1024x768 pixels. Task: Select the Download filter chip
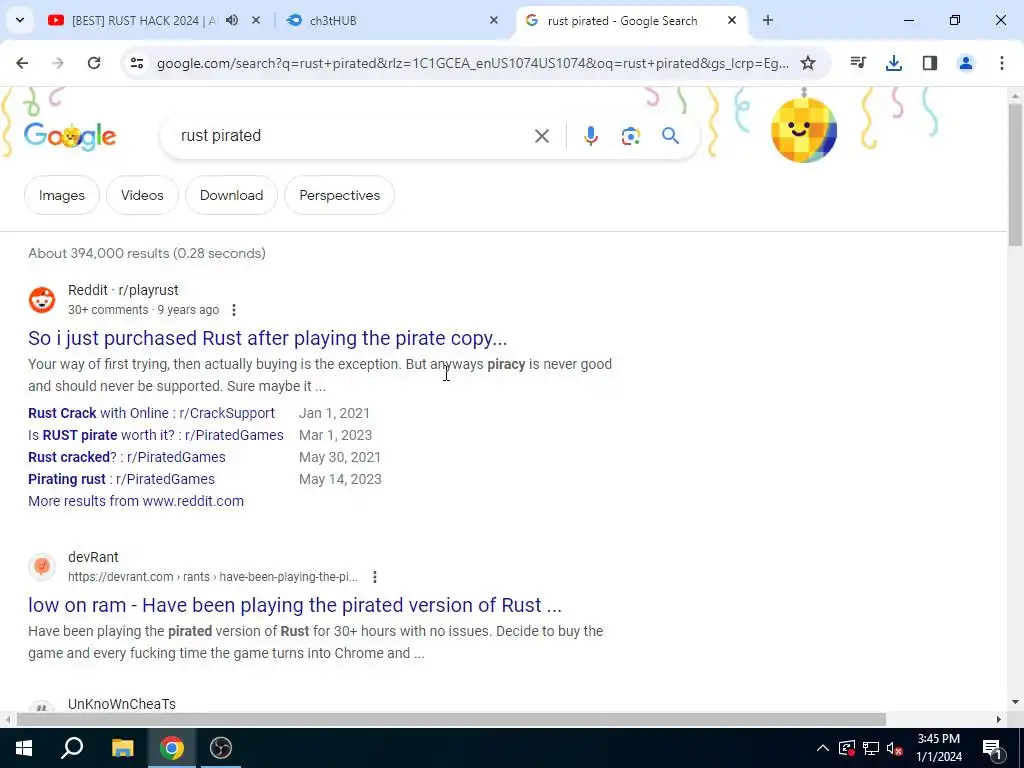(x=232, y=195)
